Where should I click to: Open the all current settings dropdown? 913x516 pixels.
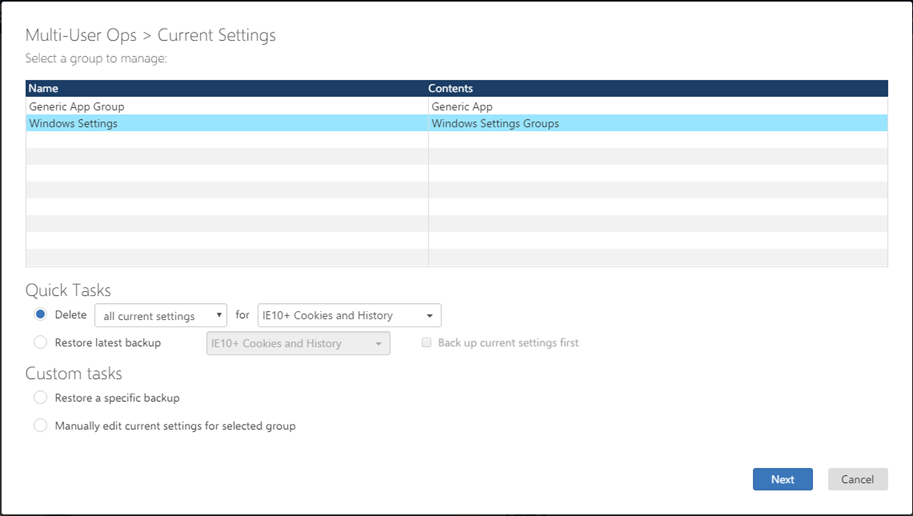click(x=161, y=316)
